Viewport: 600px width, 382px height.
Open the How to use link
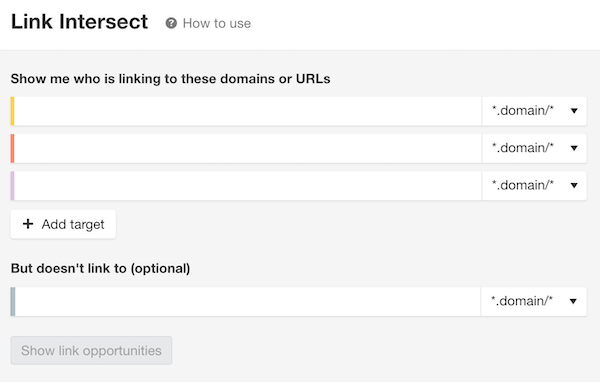(x=217, y=23)
